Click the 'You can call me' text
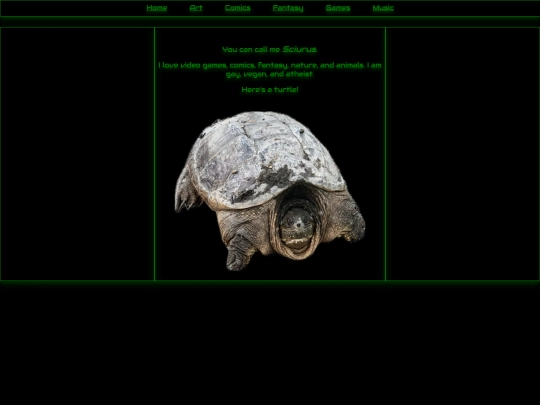 [251, 50]
